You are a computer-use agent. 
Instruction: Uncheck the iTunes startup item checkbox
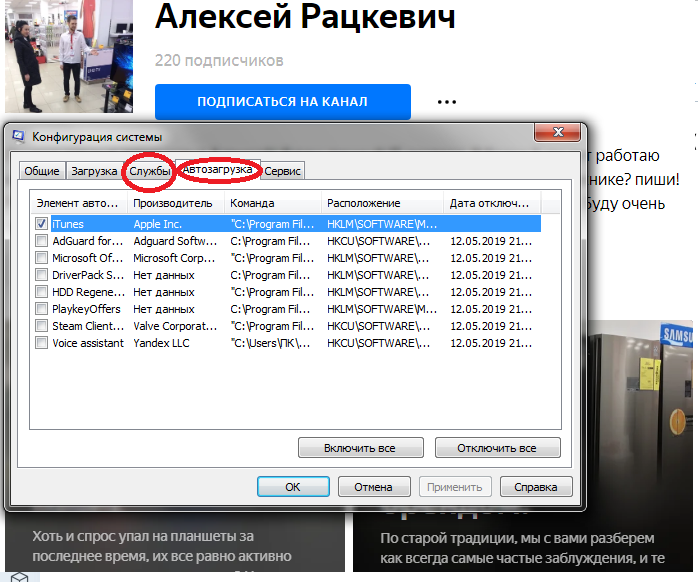pos(41,224)
